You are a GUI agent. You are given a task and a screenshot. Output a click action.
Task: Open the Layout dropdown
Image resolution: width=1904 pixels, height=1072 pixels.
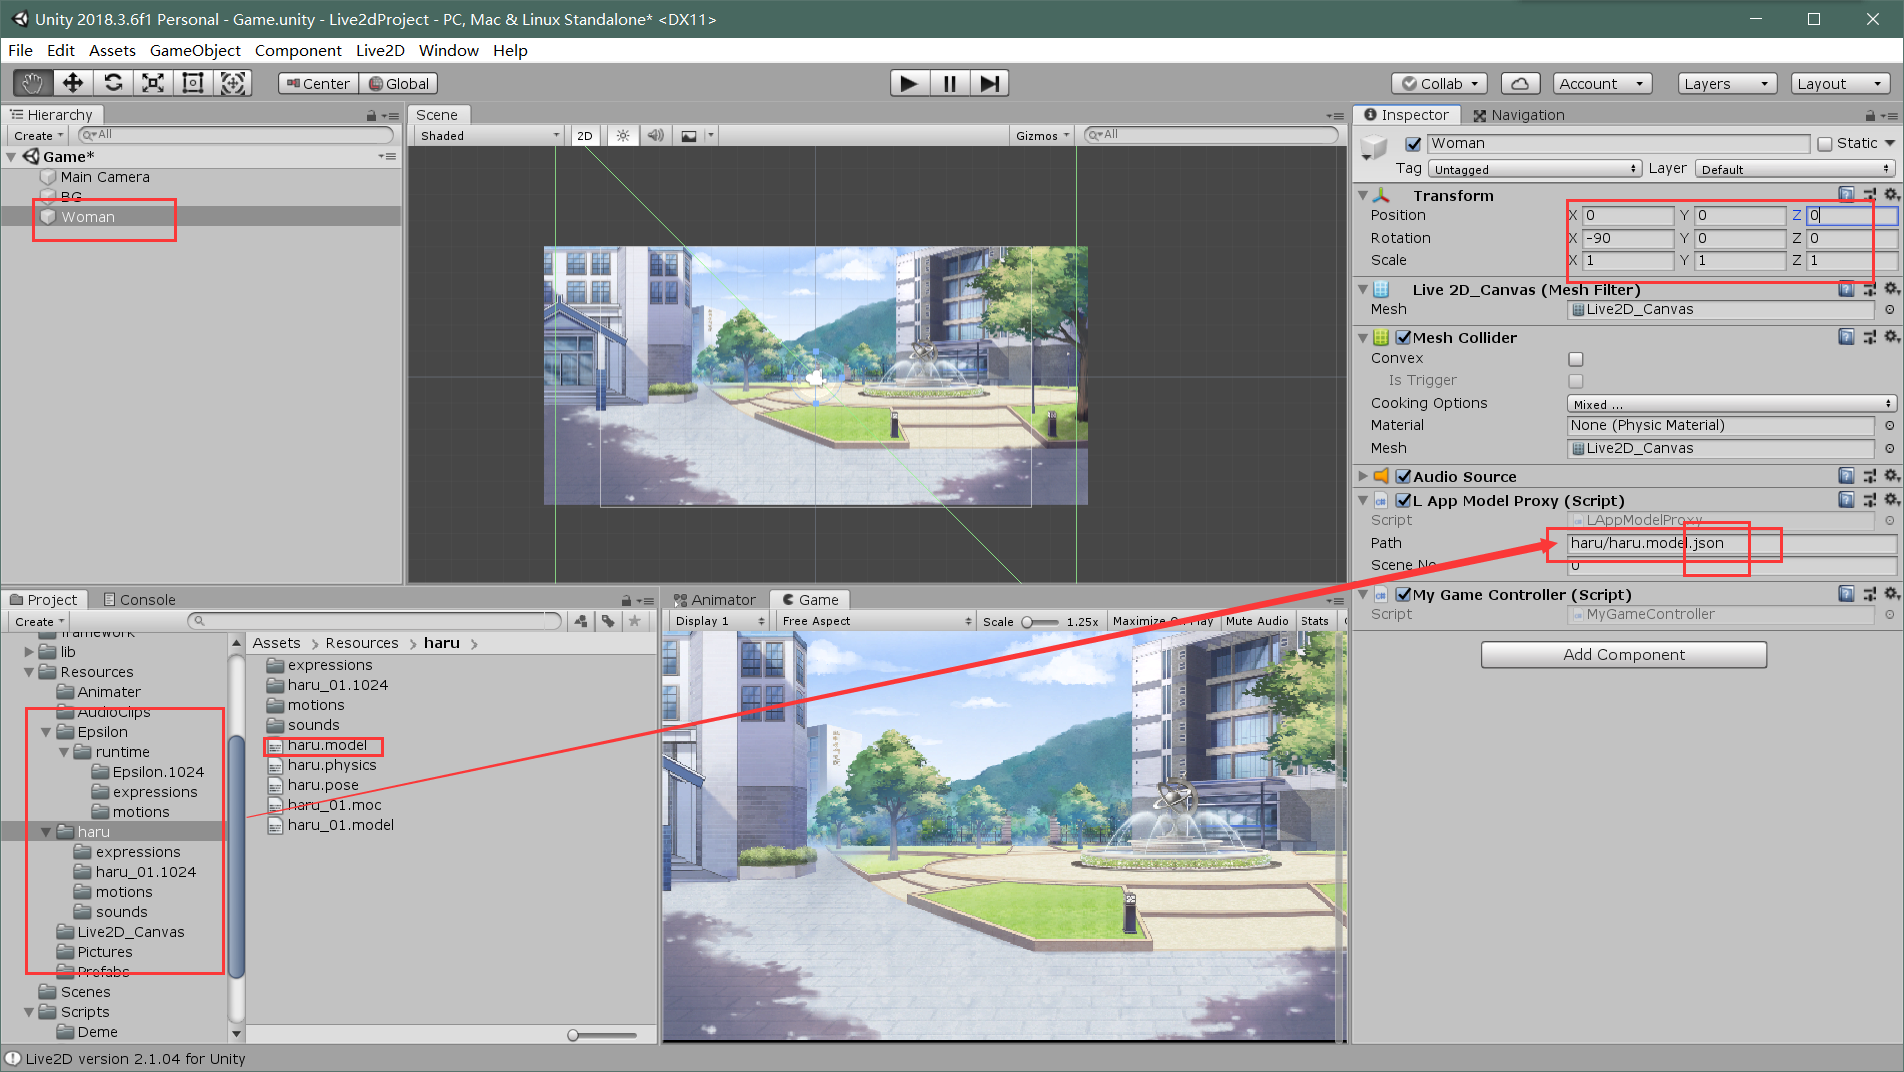pos(1840,84)
